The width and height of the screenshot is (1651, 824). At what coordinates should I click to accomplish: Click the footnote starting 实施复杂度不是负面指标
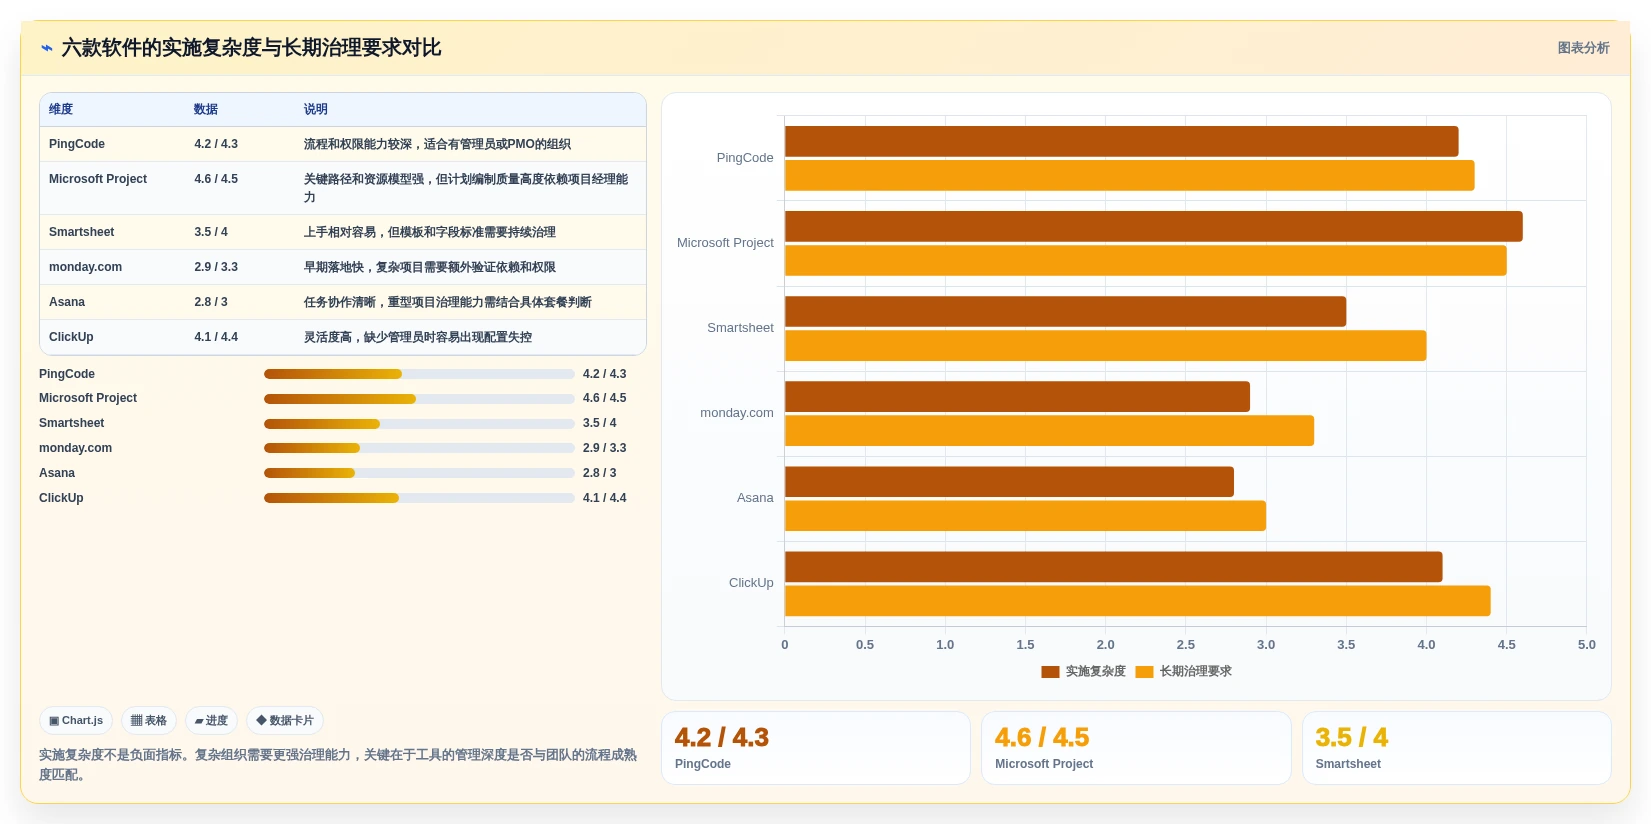338,765
